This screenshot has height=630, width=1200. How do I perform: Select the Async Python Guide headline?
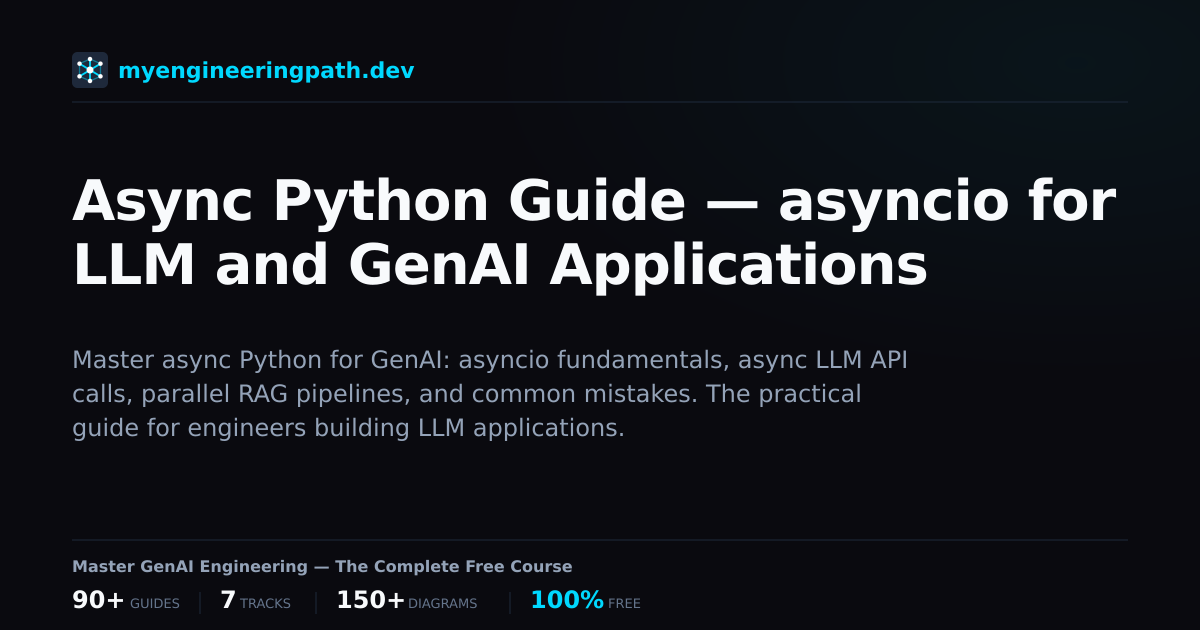594,233
